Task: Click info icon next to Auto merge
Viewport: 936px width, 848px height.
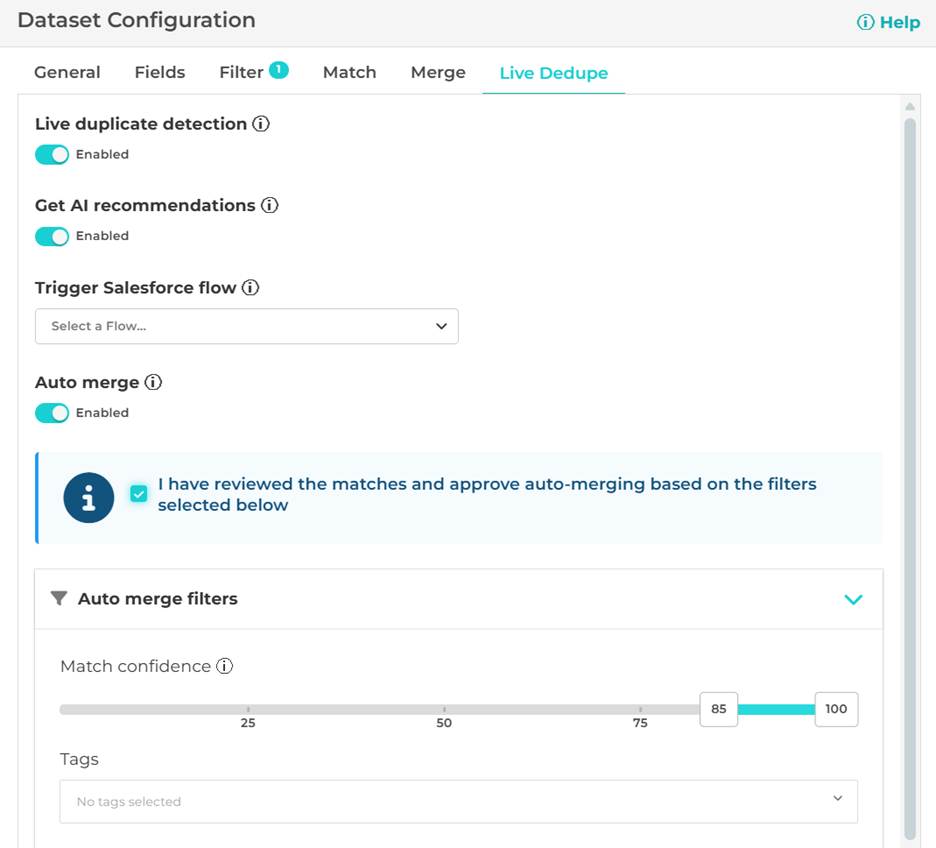Action: coord(153,382)
